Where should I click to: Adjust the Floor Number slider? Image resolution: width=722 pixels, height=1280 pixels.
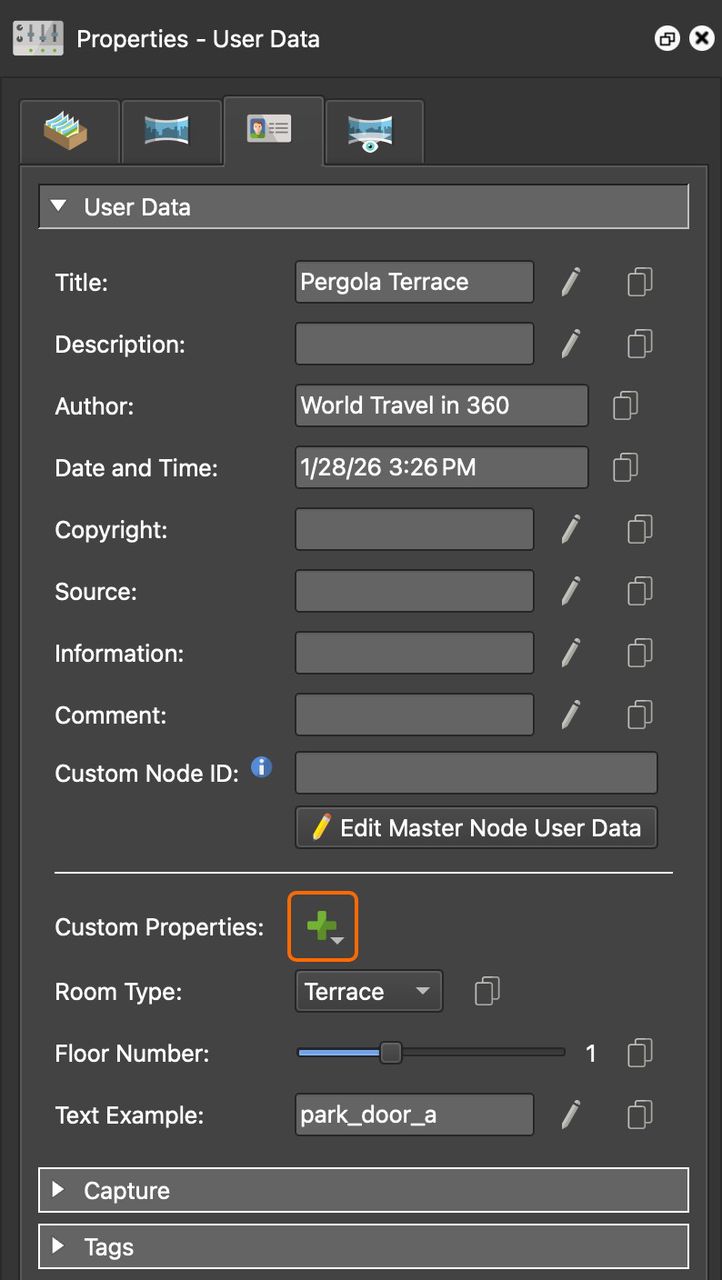click(x=431, y=1053)
